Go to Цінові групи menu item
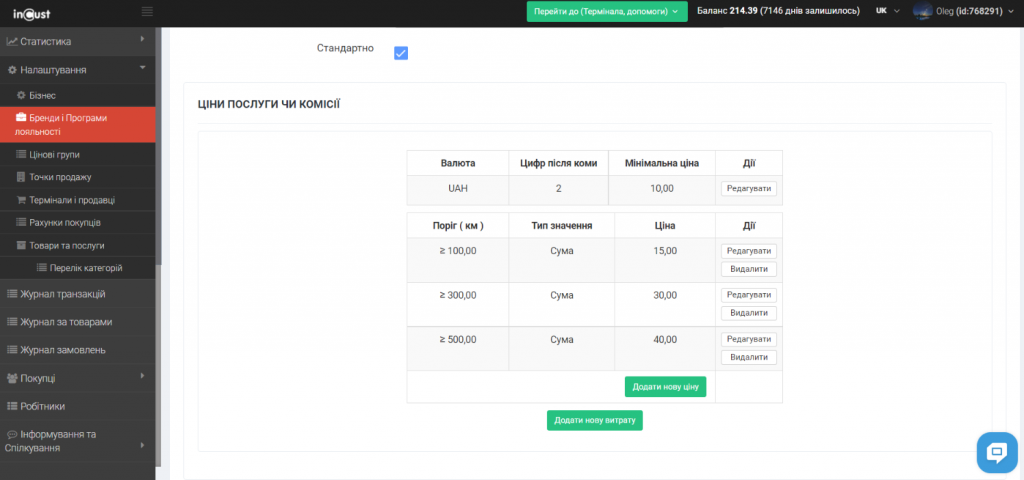The width and height of the screenshot is (1024, 480). 54,155
